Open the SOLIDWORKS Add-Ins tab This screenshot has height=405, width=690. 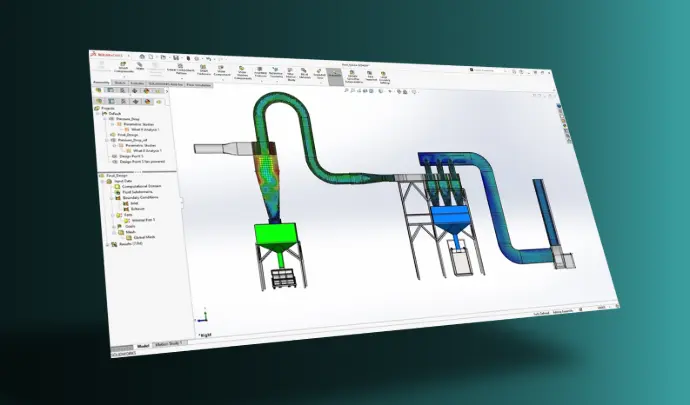click(165, 84)
